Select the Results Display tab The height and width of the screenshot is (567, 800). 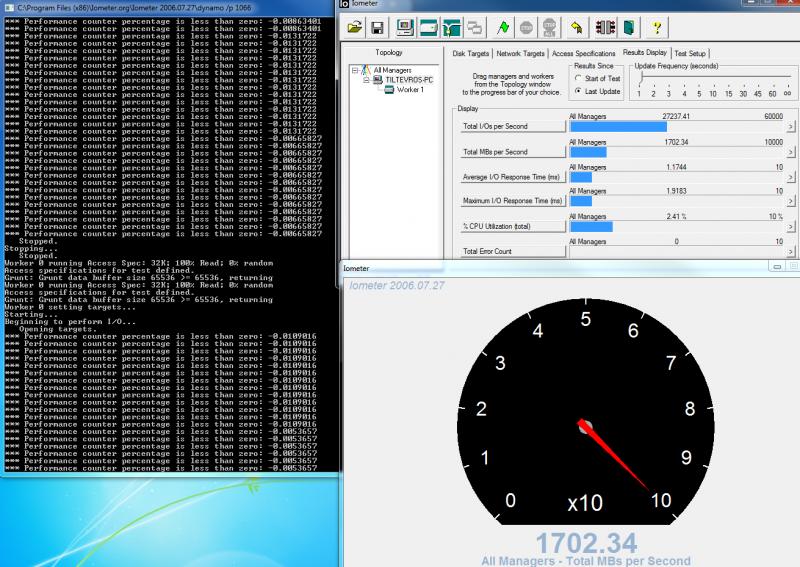coord(644,52)
